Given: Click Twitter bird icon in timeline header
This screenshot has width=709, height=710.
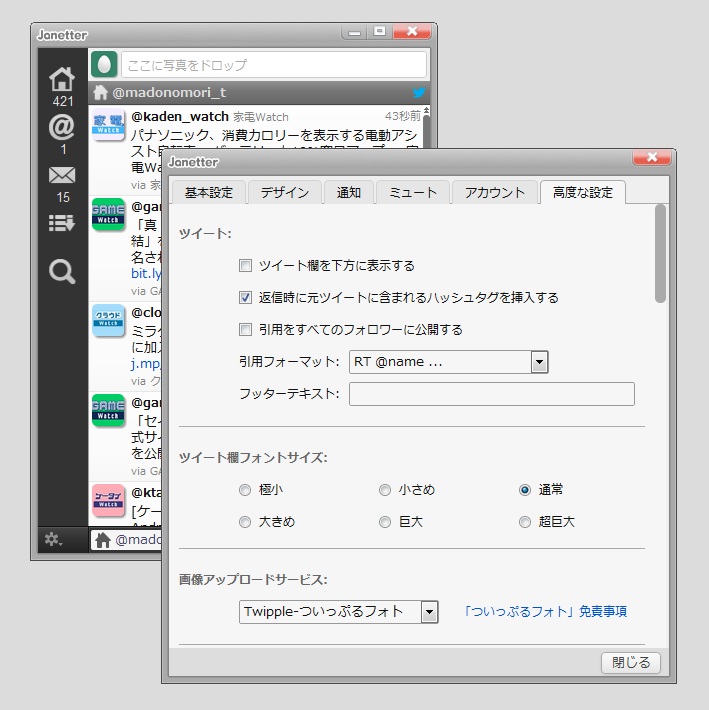Looking at the screenshot, I should (x=419, y=92).
